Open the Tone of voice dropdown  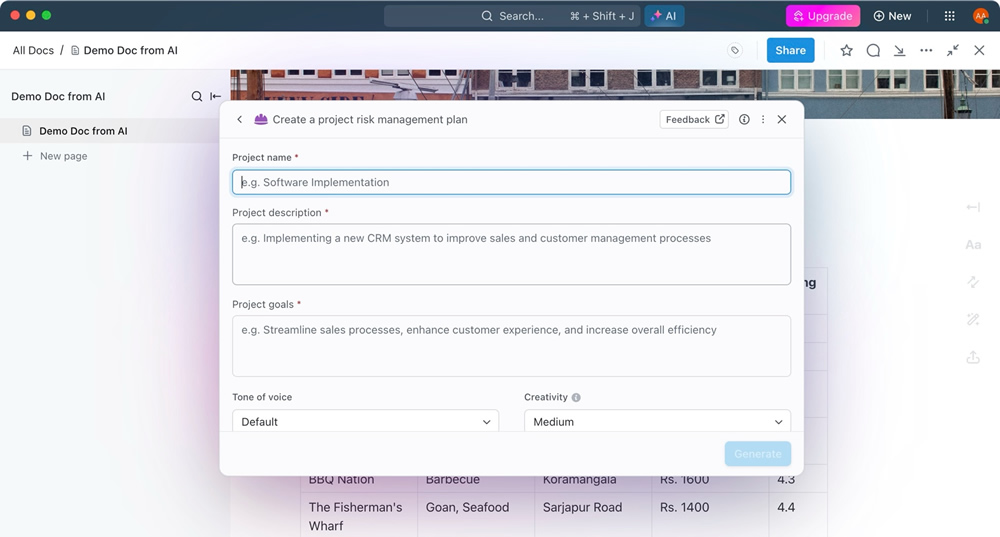(365, 421)
